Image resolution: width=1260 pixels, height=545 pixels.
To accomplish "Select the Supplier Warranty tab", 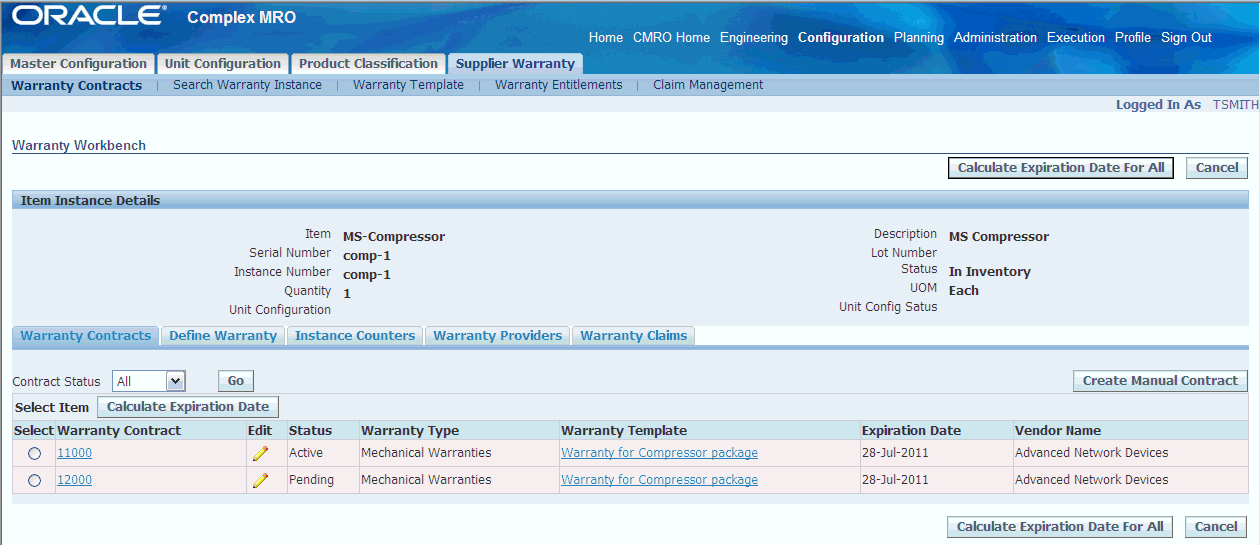I will pyautogui.click(x=515, y=64).
